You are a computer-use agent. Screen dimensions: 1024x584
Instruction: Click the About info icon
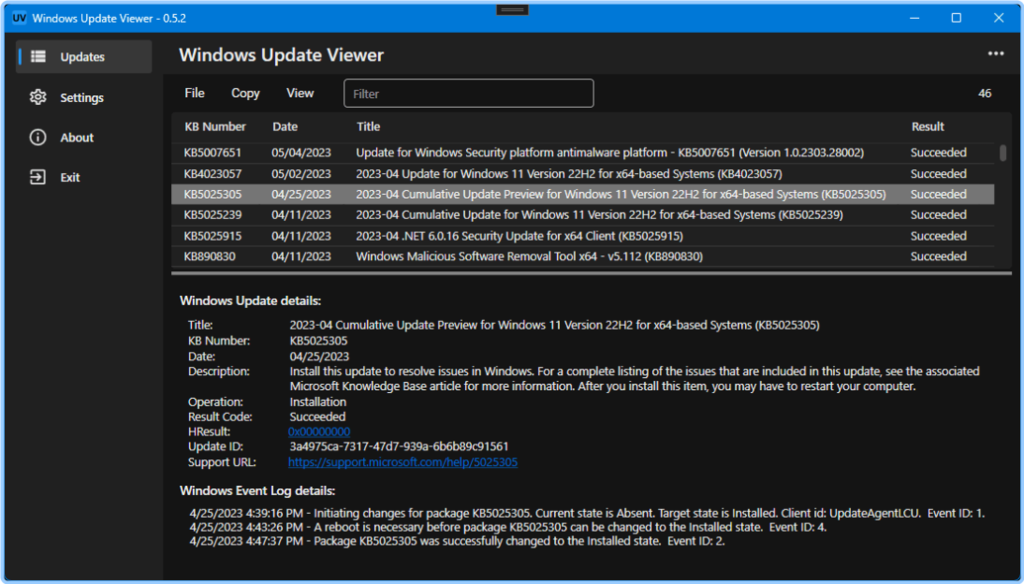[38, 137]
